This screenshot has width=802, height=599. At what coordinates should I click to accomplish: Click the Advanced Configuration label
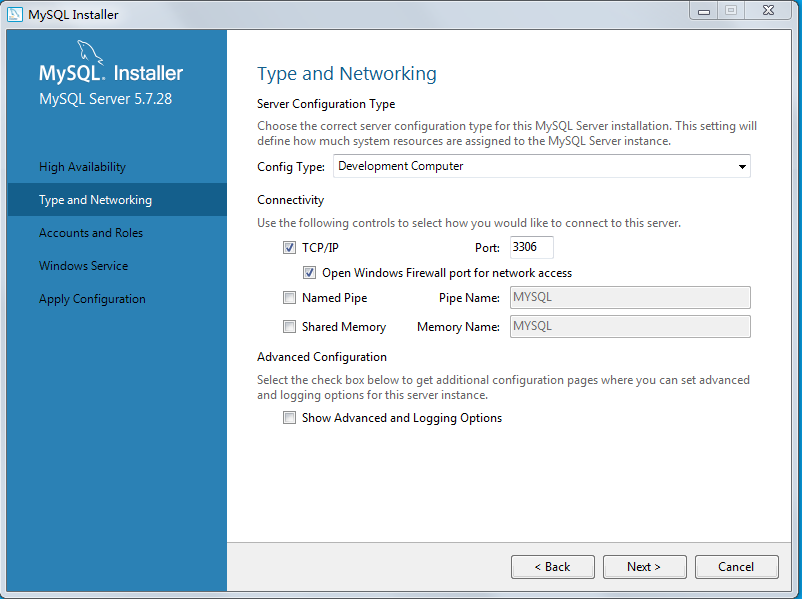point(322,357)
